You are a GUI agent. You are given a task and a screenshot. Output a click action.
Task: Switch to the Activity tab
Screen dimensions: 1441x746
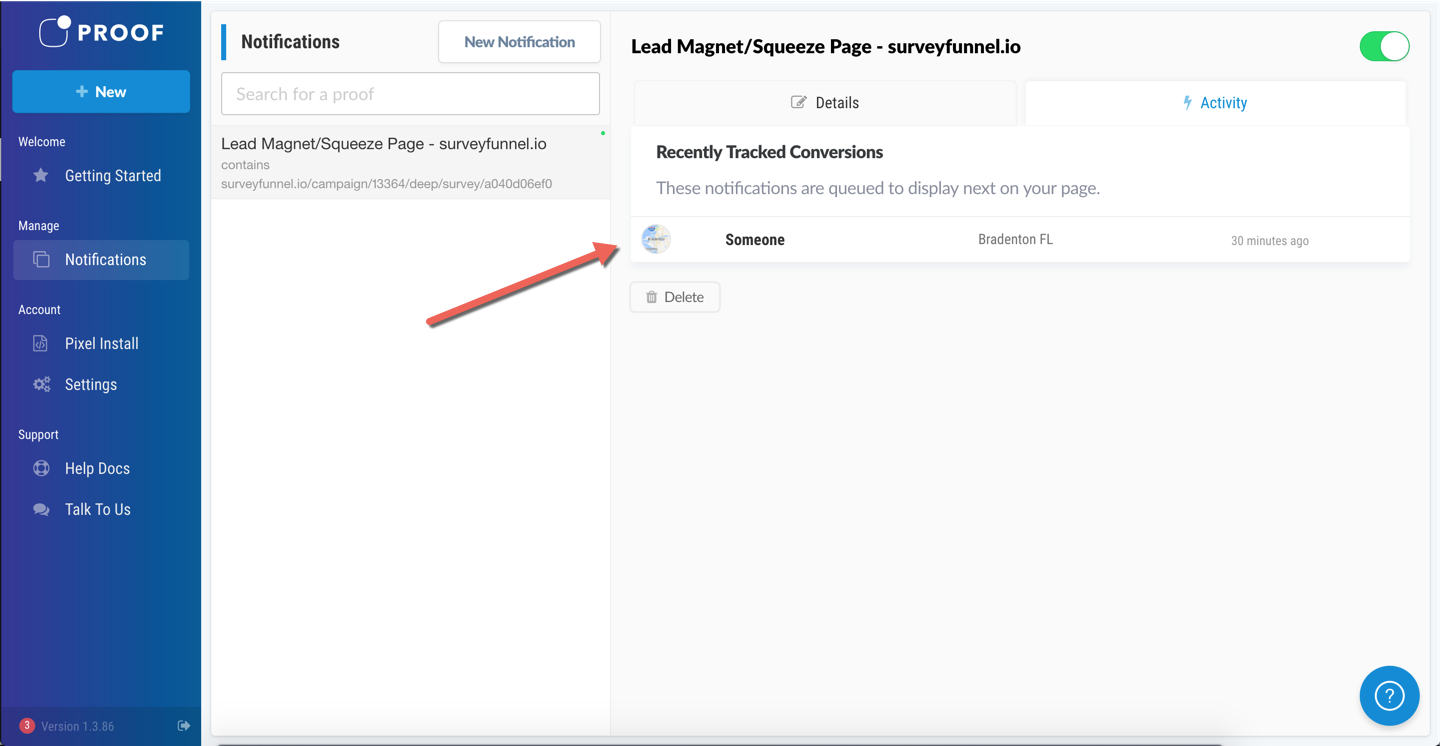tap(1215, 103)
